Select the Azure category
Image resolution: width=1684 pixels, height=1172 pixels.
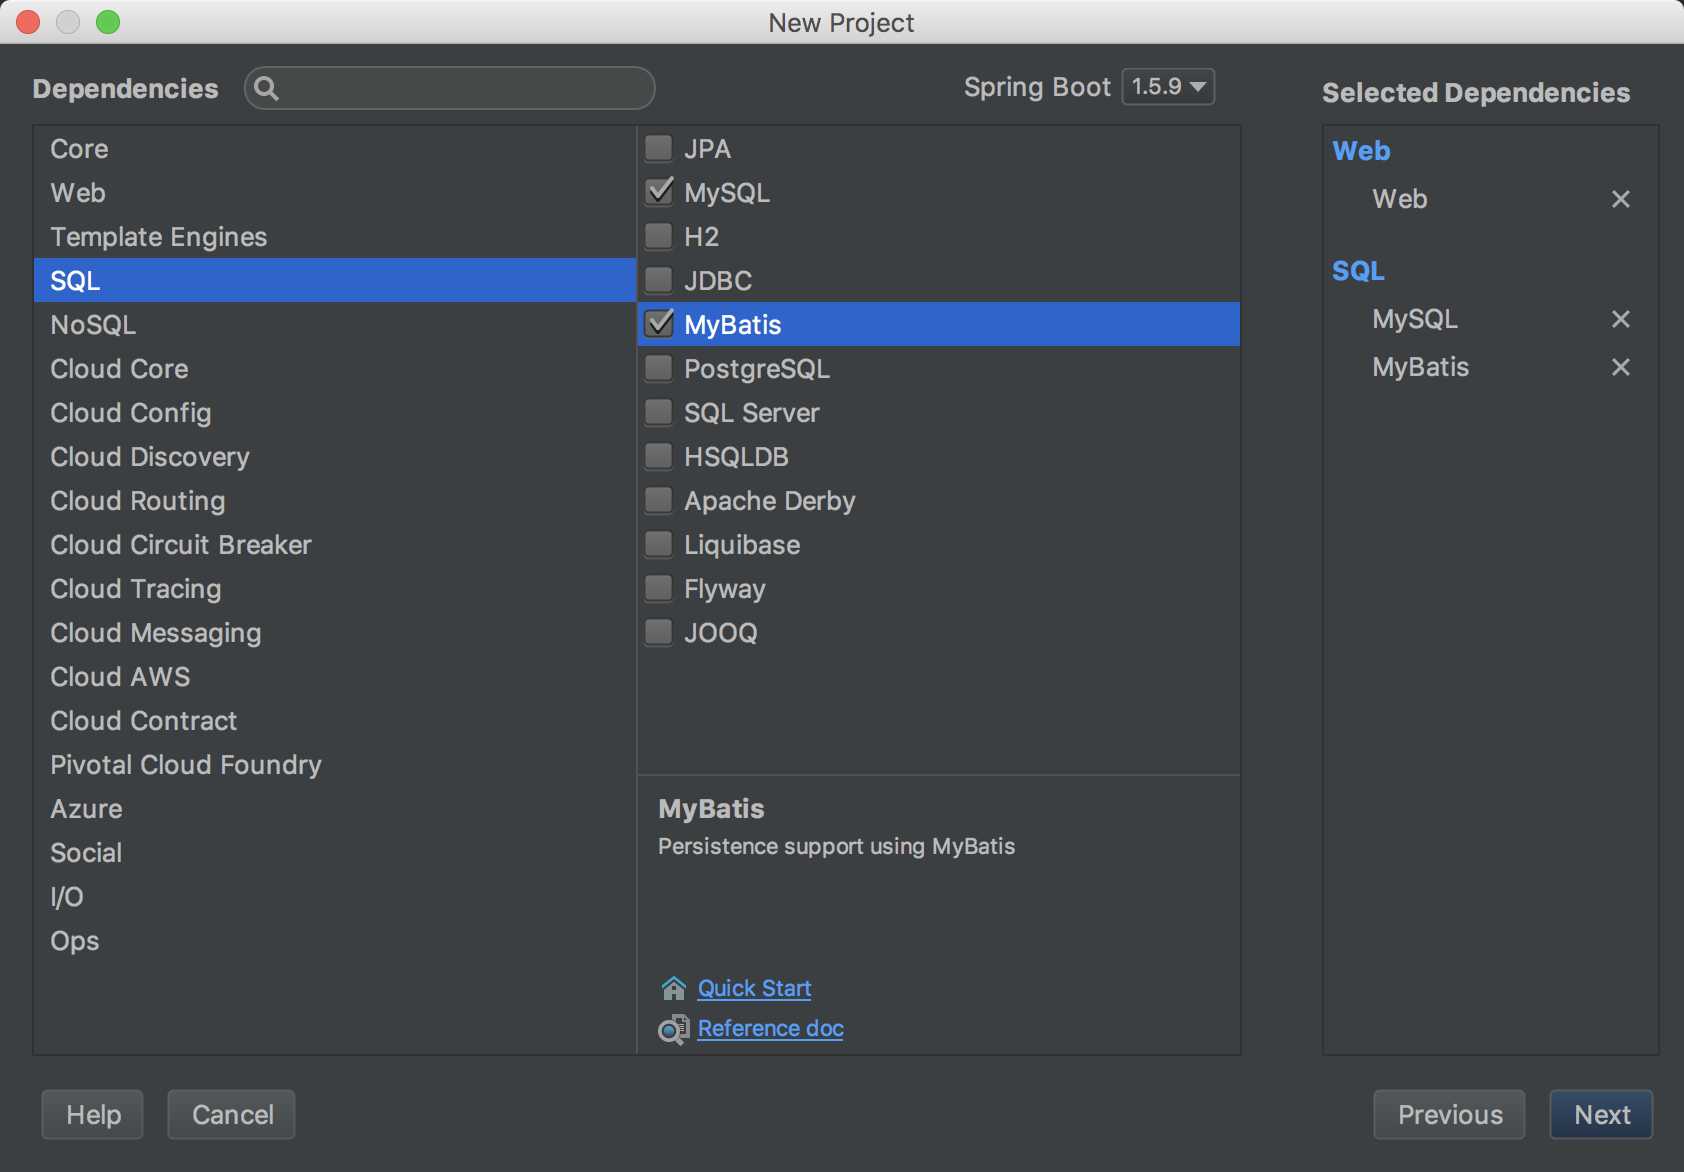pyautogui.click(x=335, y=808)
